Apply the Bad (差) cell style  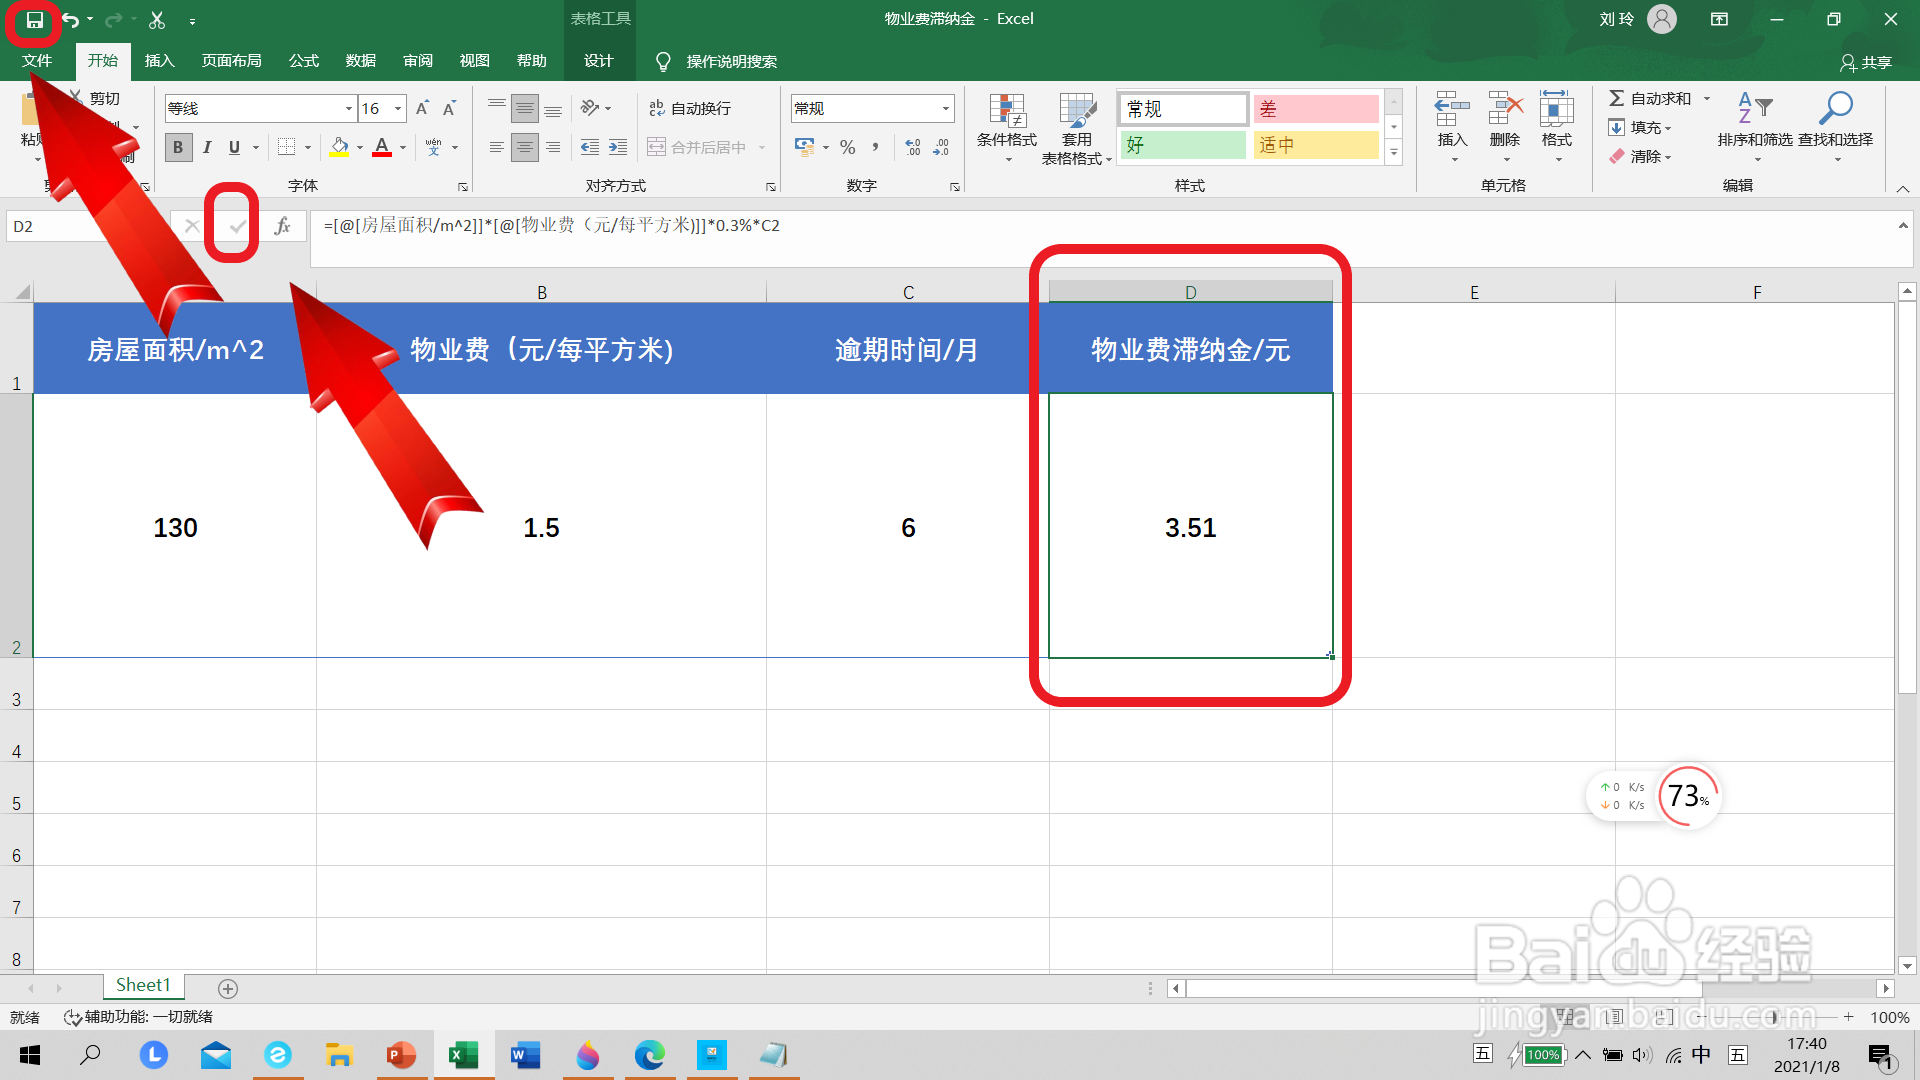pyautogui.click(x=1316, y=109)
